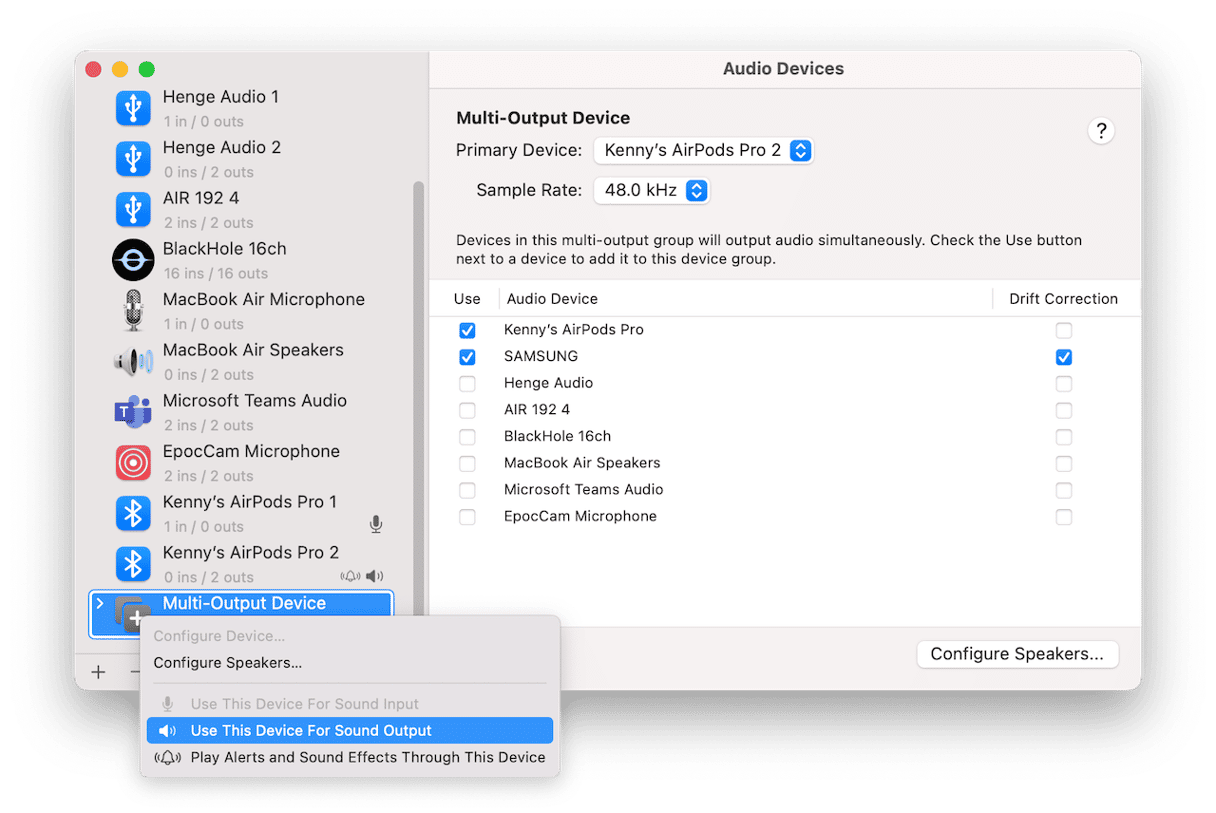The height and width of the screenshot is (813, 1216).
Task: Uncheck the Use box for SAMSUNG
Action: [x=467, y=357]
